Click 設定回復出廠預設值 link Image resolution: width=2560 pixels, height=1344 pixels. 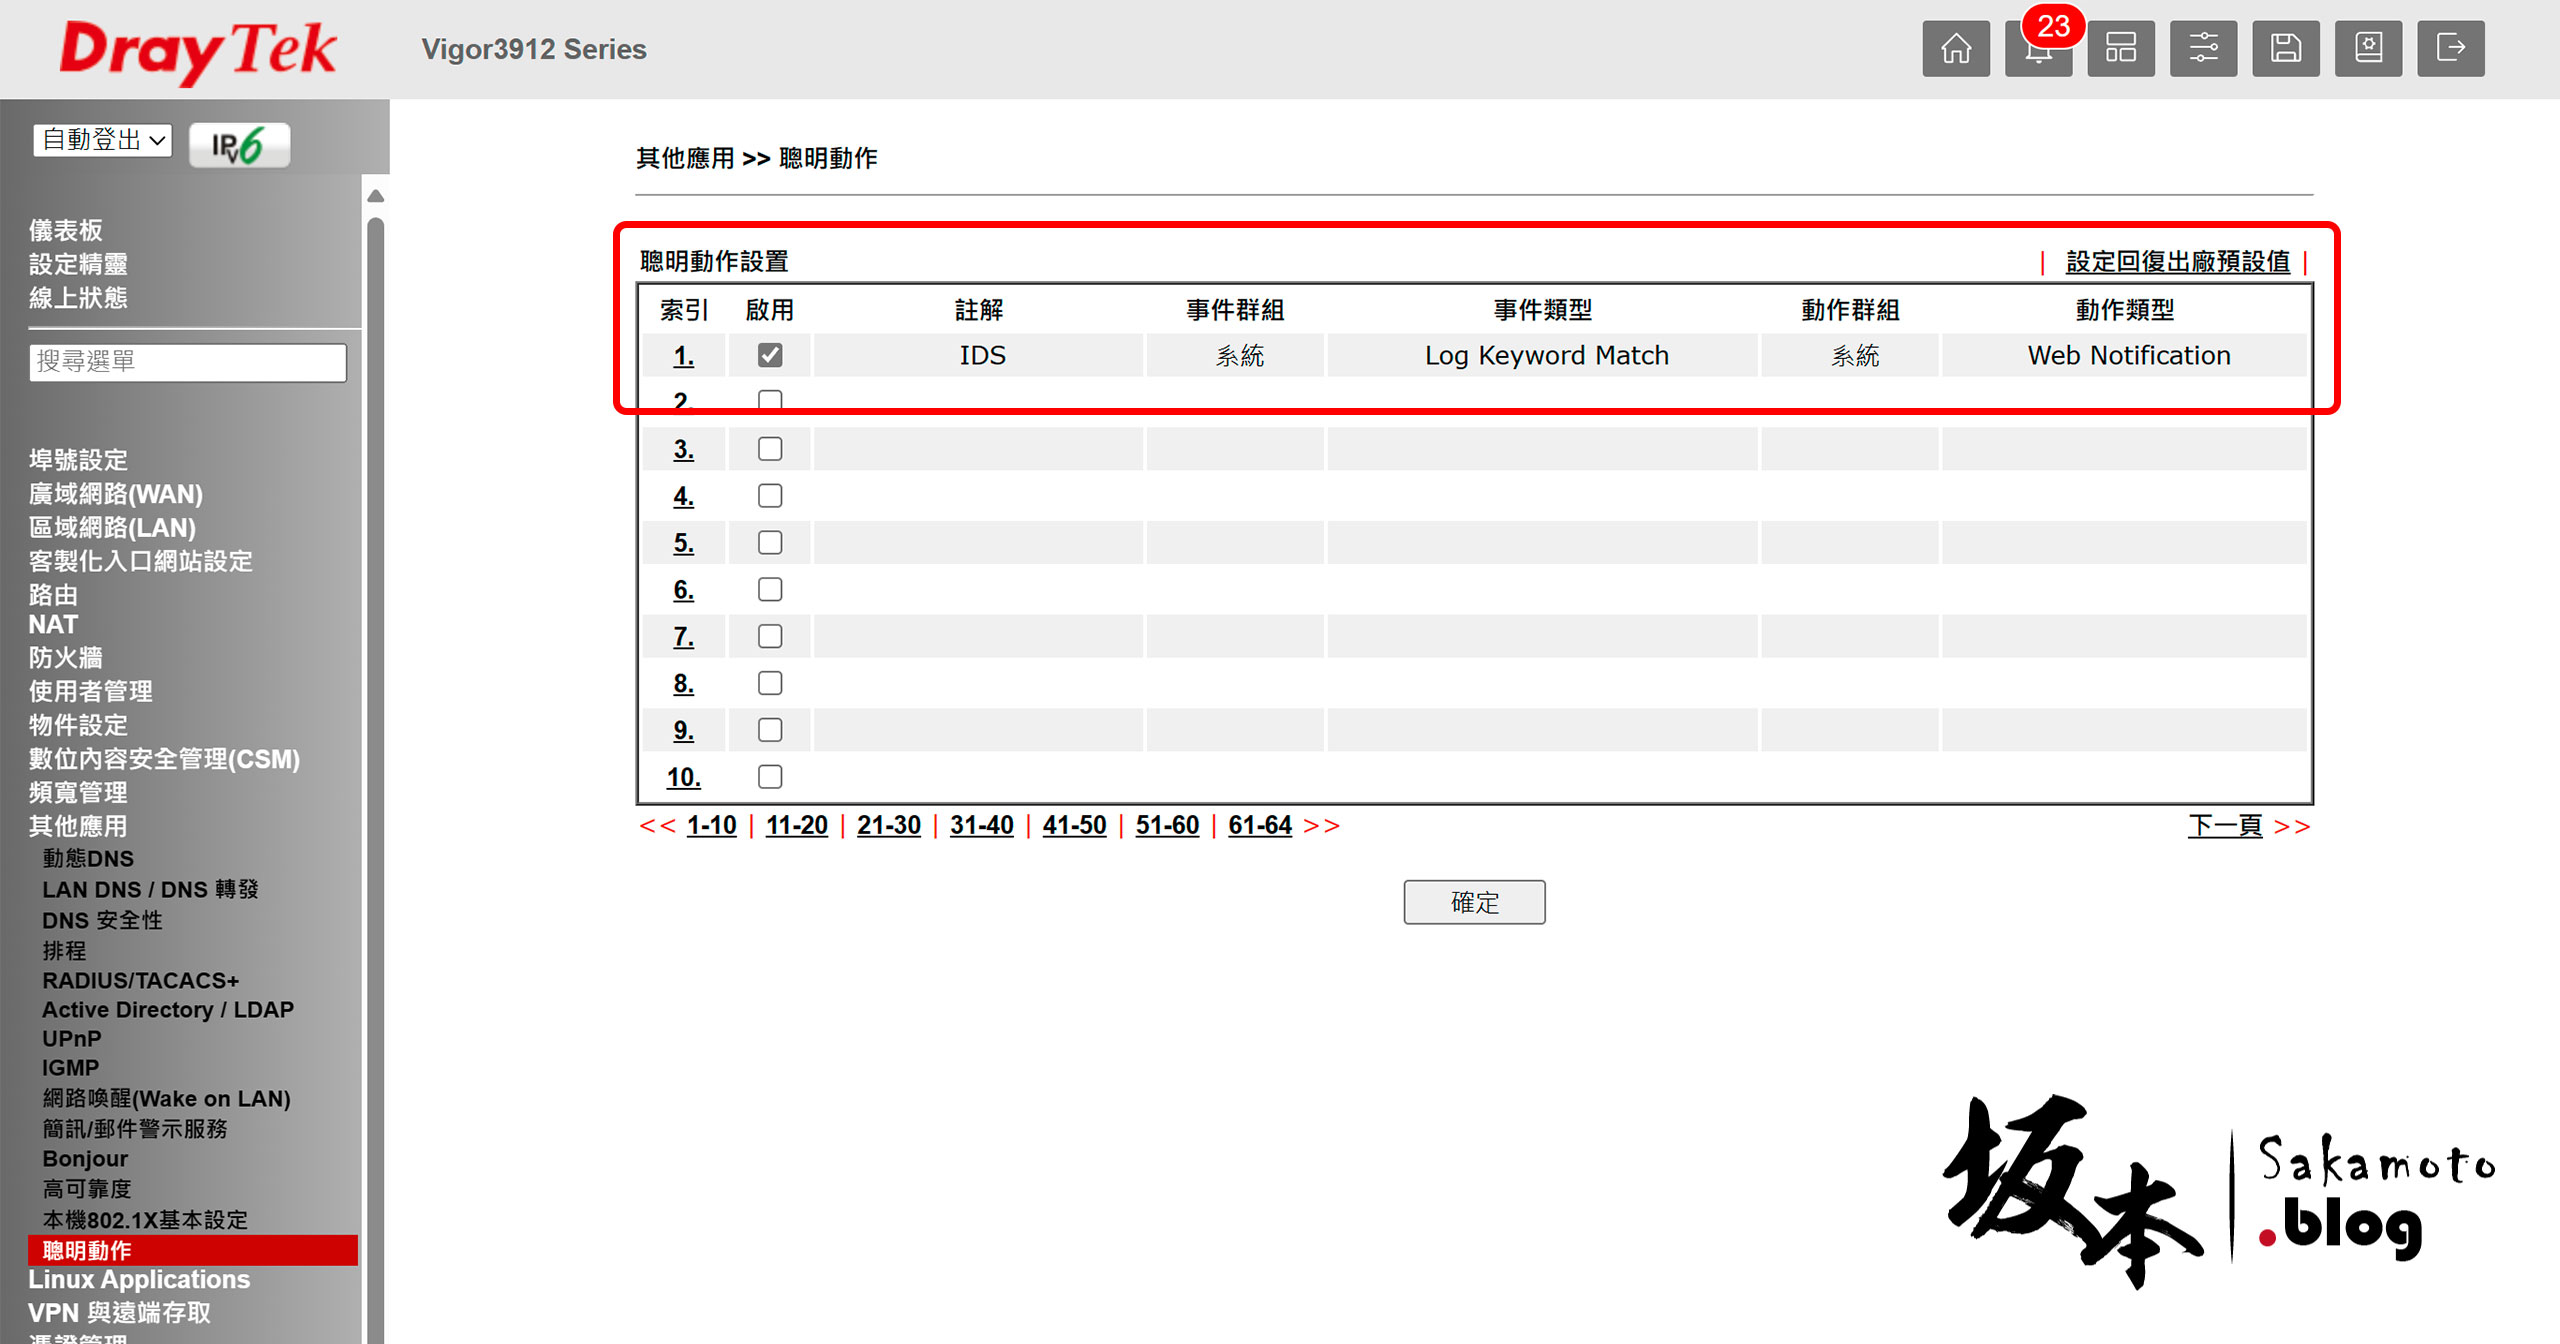[x=2177, y=262]
